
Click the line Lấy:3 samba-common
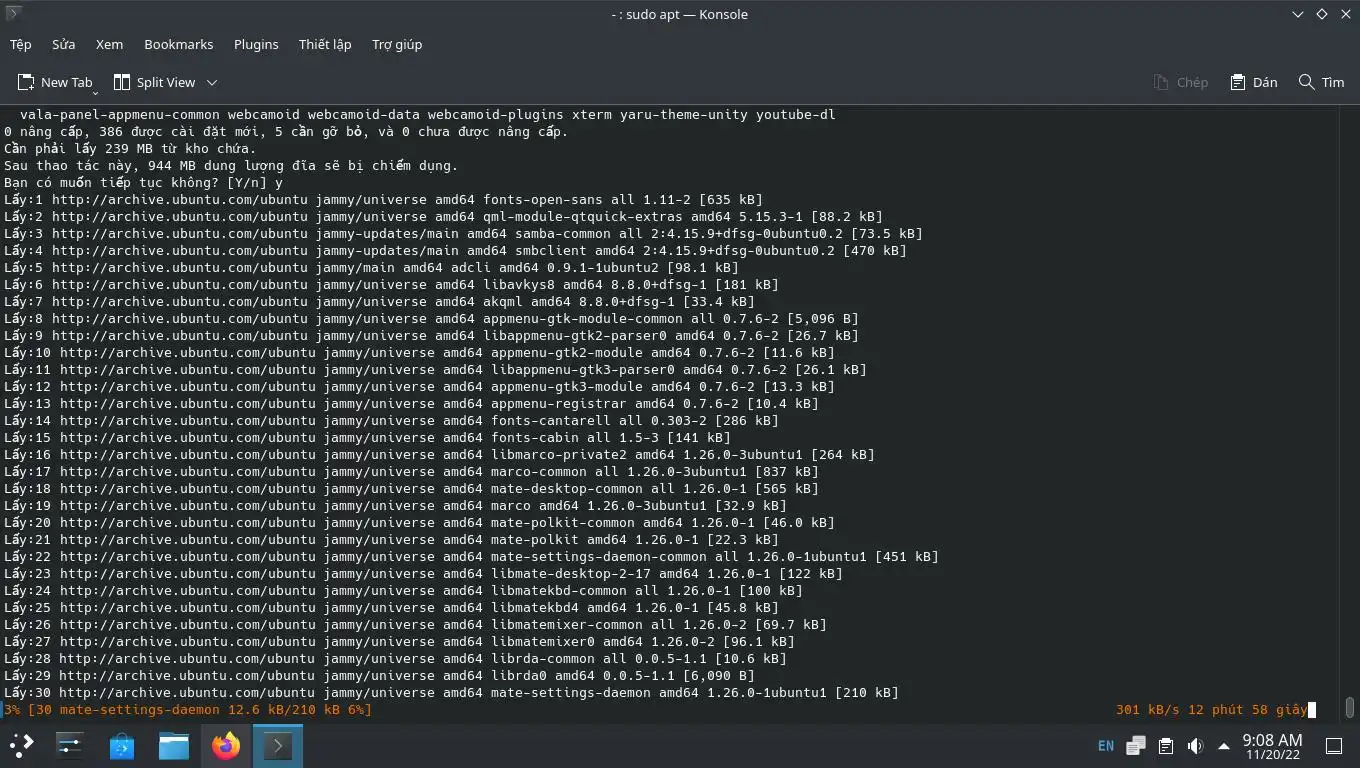pos(463,233)
